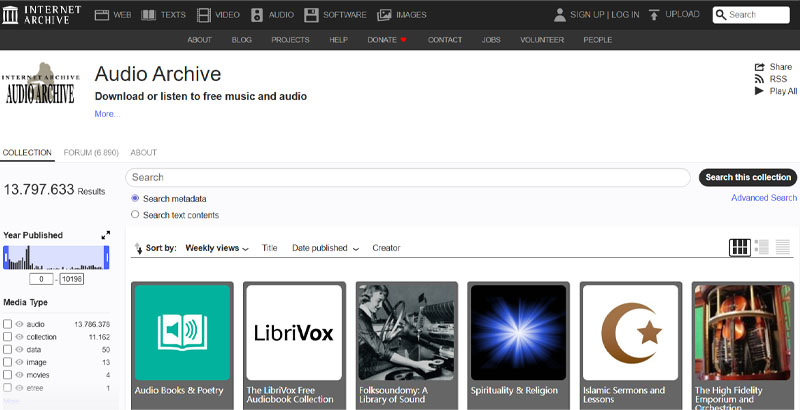
Task: Grab the left year range slider handle
Action: point(6,258)
